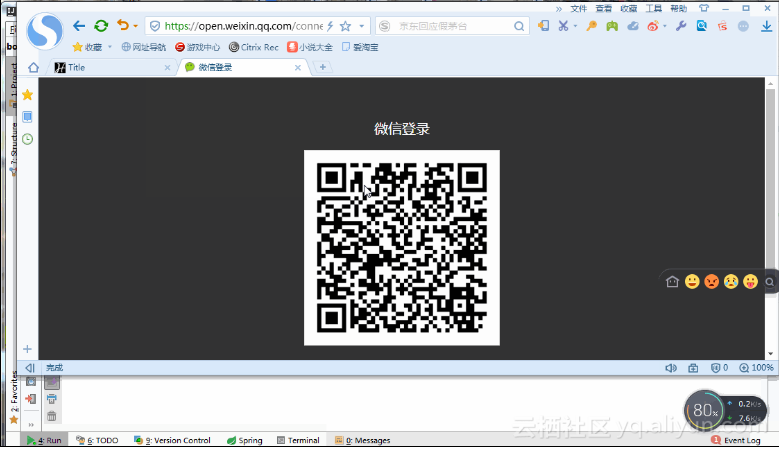Click the grey more-extensions ellipsis icon
779x450 pixels.
(743, 26)
